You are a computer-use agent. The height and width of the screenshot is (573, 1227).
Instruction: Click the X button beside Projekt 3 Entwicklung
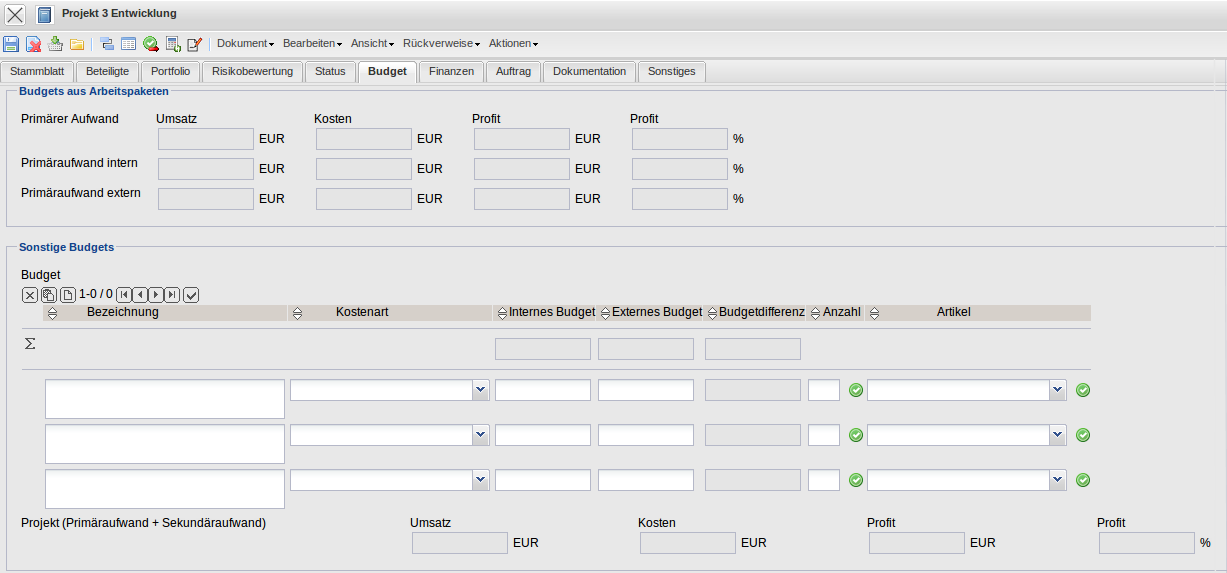[16, 14]
